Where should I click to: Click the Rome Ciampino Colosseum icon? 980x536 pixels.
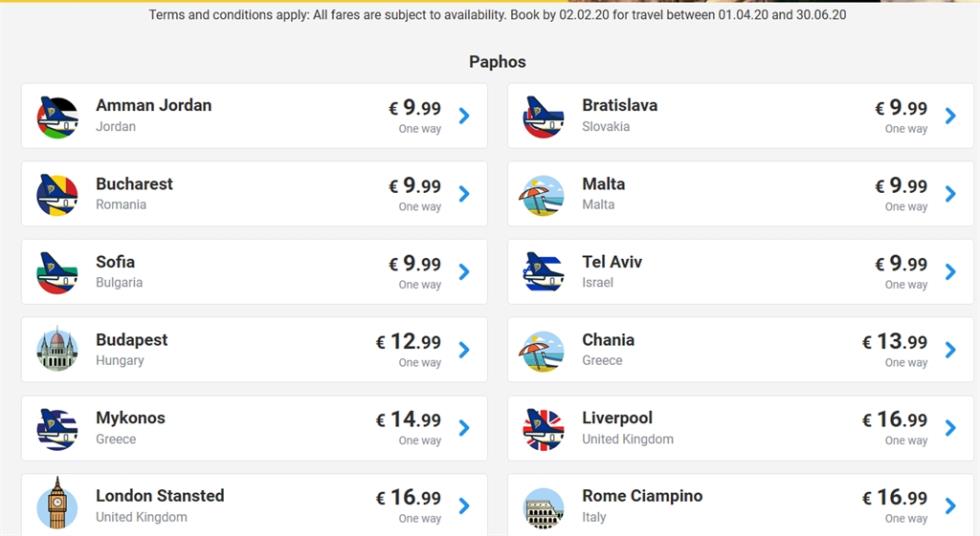[542, 507]
